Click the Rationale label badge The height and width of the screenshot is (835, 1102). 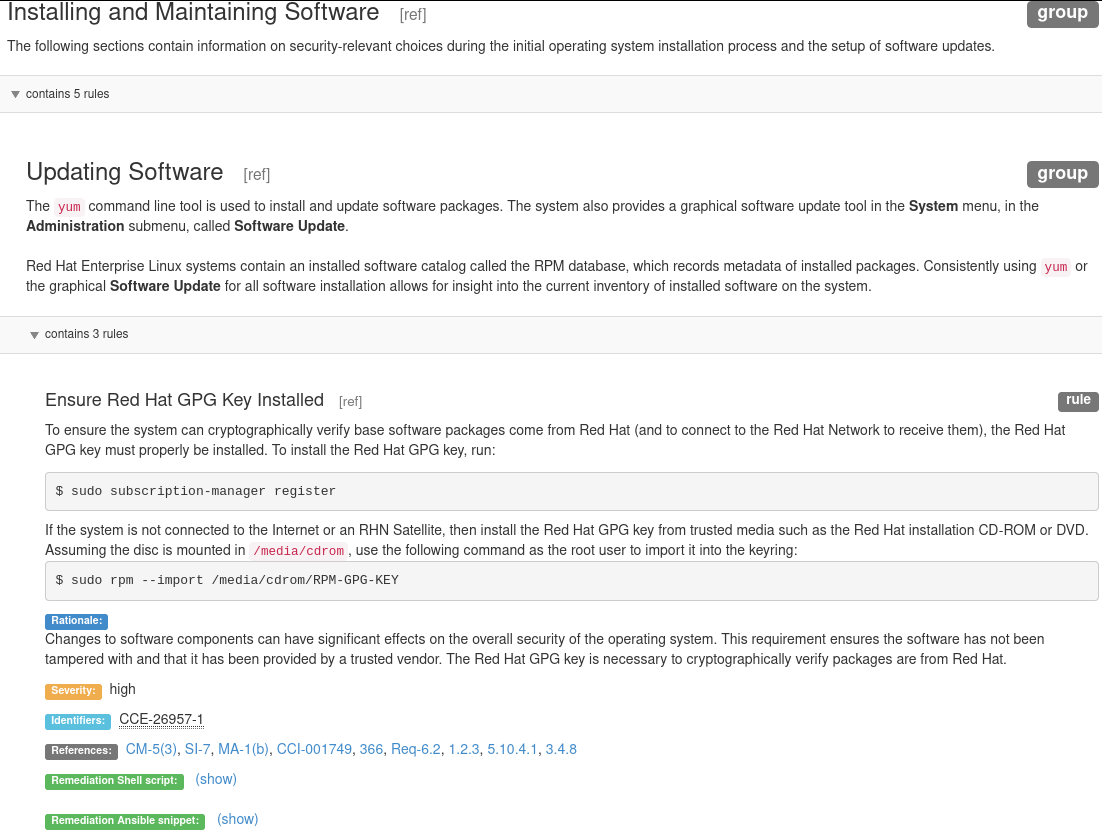click(76, 621)
